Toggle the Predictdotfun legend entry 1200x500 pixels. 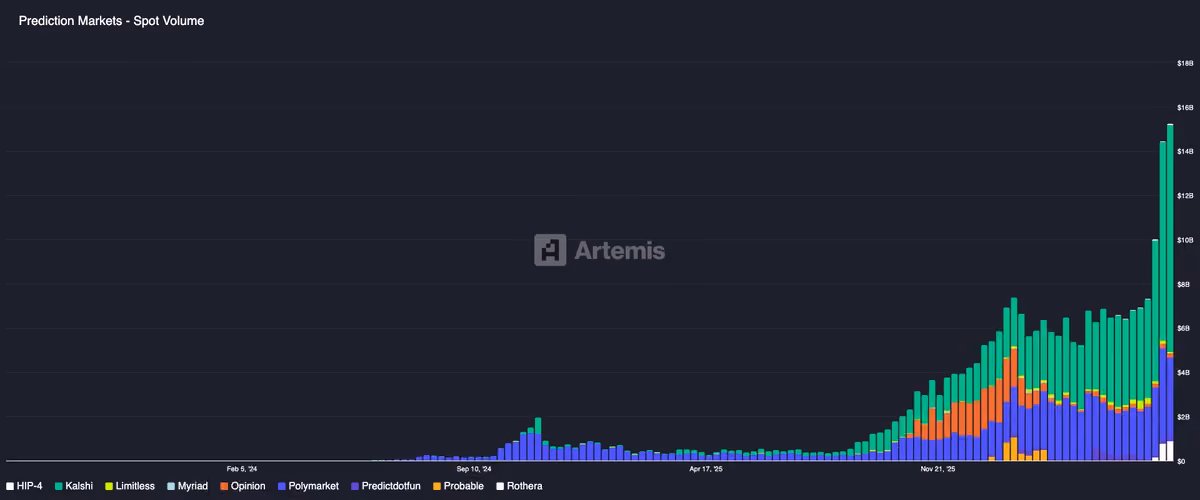[x=386, y=485]
